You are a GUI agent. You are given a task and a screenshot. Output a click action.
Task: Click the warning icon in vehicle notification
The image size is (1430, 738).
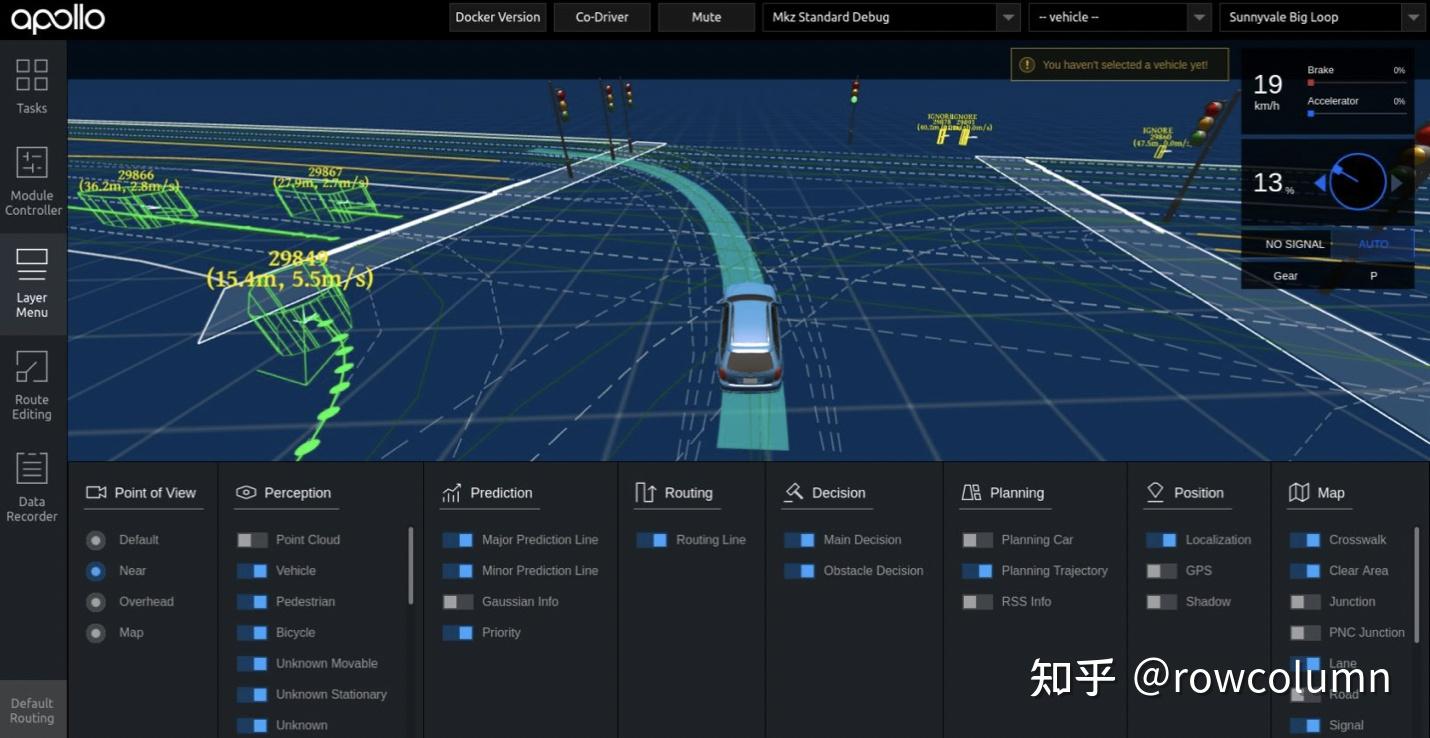(1026, 65)
